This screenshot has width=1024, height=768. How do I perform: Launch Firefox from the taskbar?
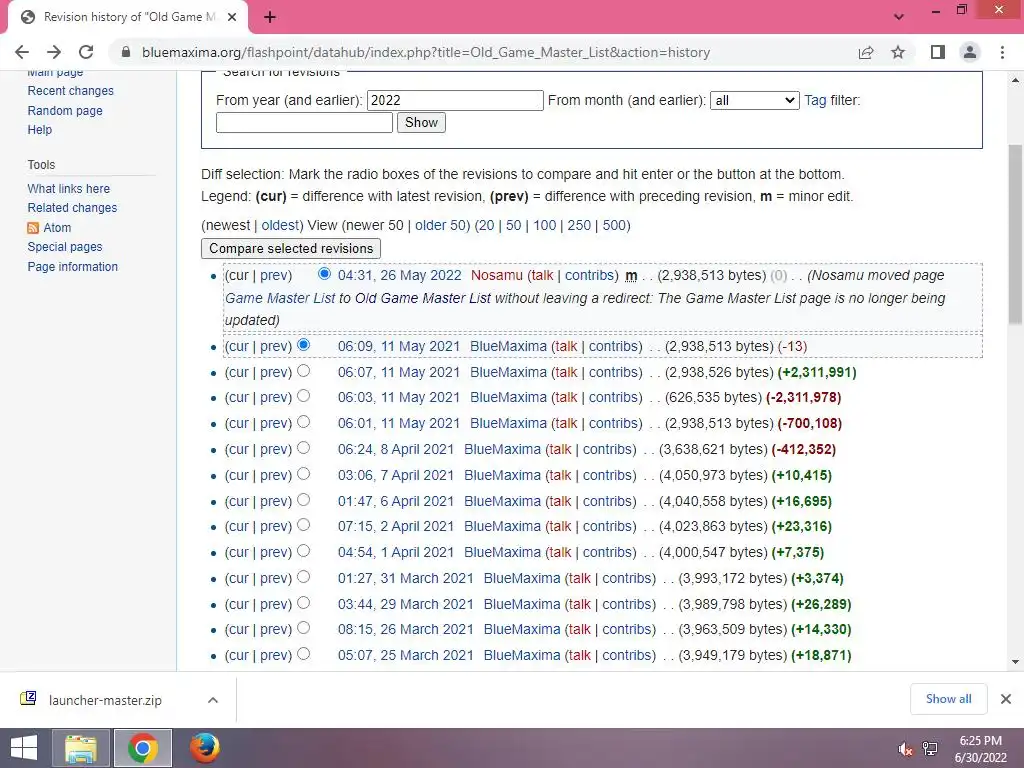pos(204,748)
